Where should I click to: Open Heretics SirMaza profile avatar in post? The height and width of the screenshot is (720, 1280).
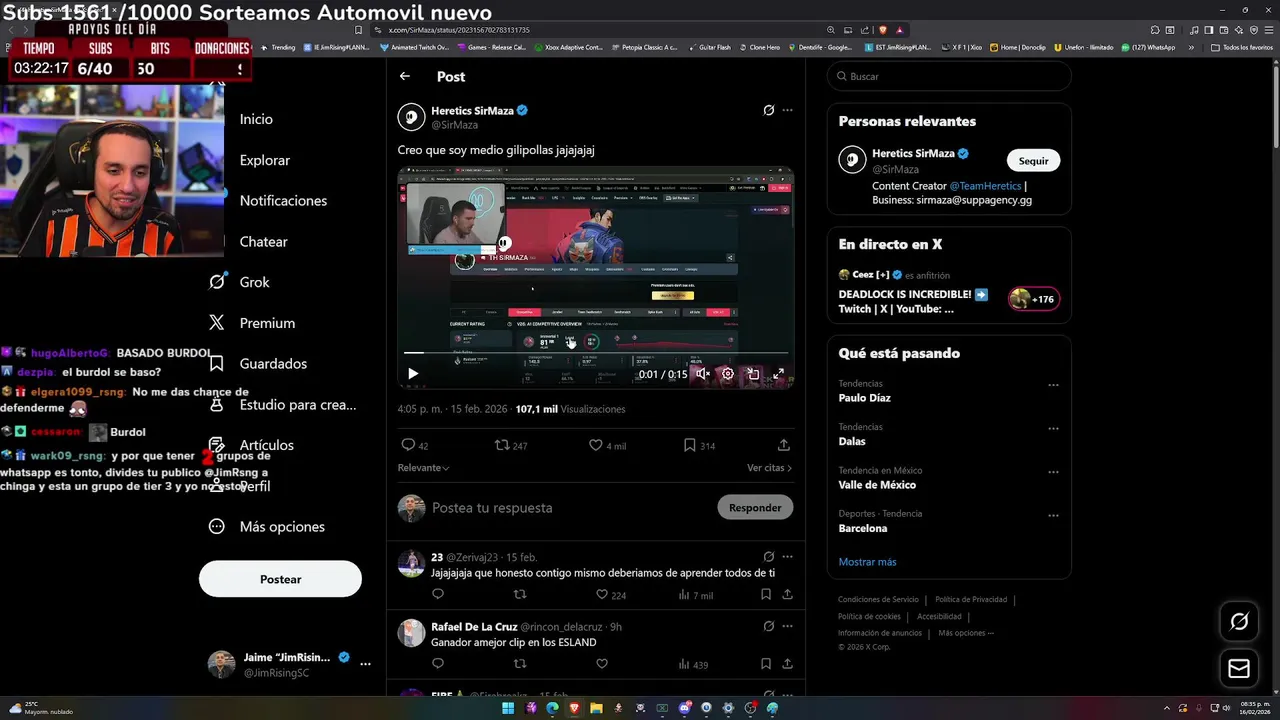click(411, 117)
